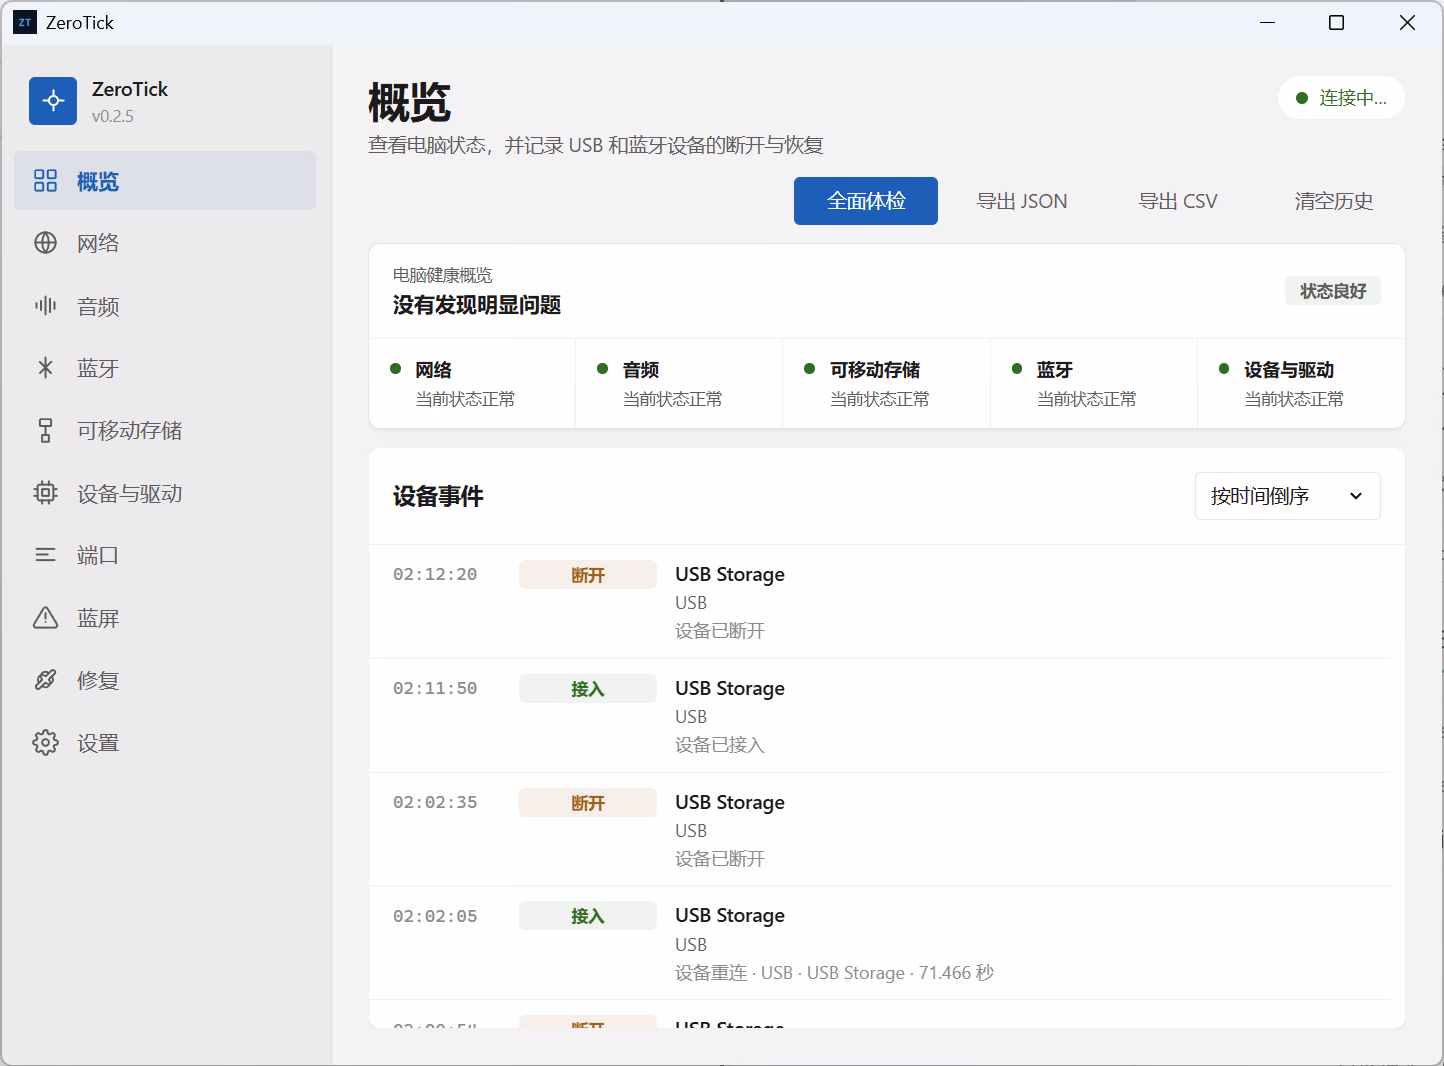Click the 02:11:50 event timestamp
This screenshot has width=1444, height=1066.
(435, 688)
